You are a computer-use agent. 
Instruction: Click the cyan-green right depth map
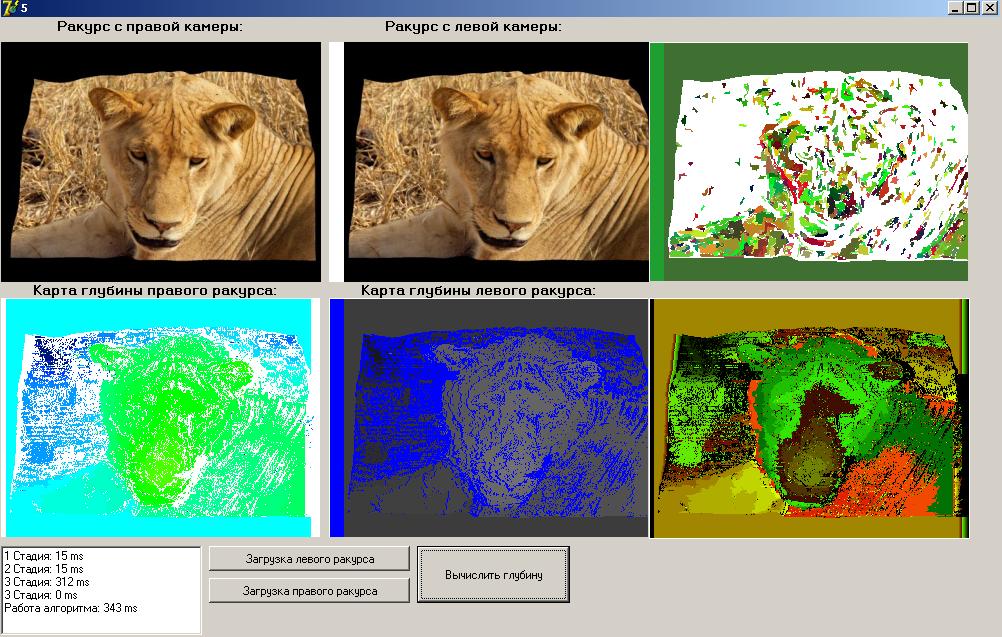click(161, 418)
